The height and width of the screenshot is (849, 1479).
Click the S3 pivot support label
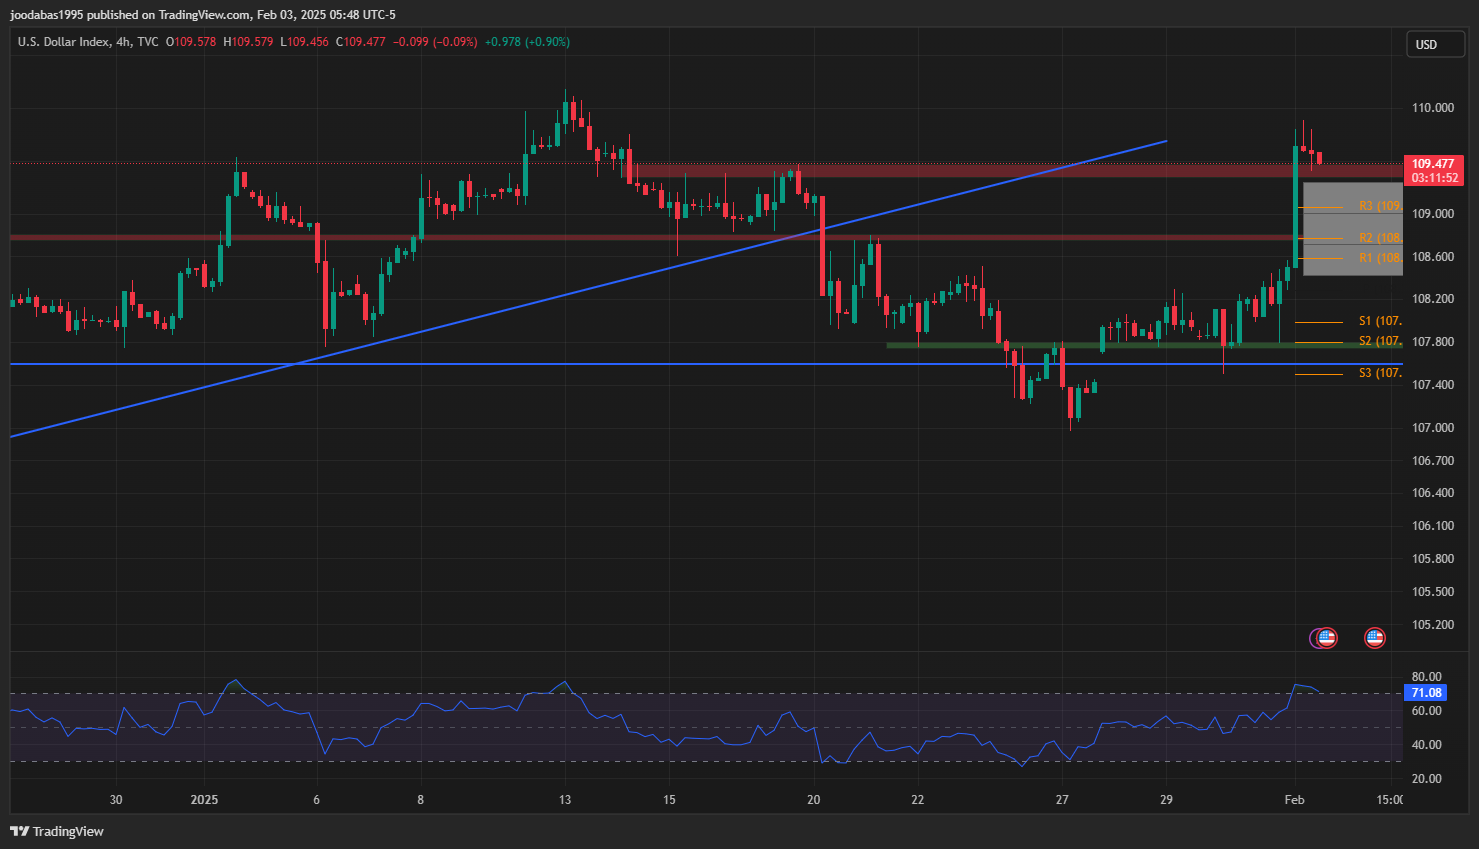tap(1379, 373)
